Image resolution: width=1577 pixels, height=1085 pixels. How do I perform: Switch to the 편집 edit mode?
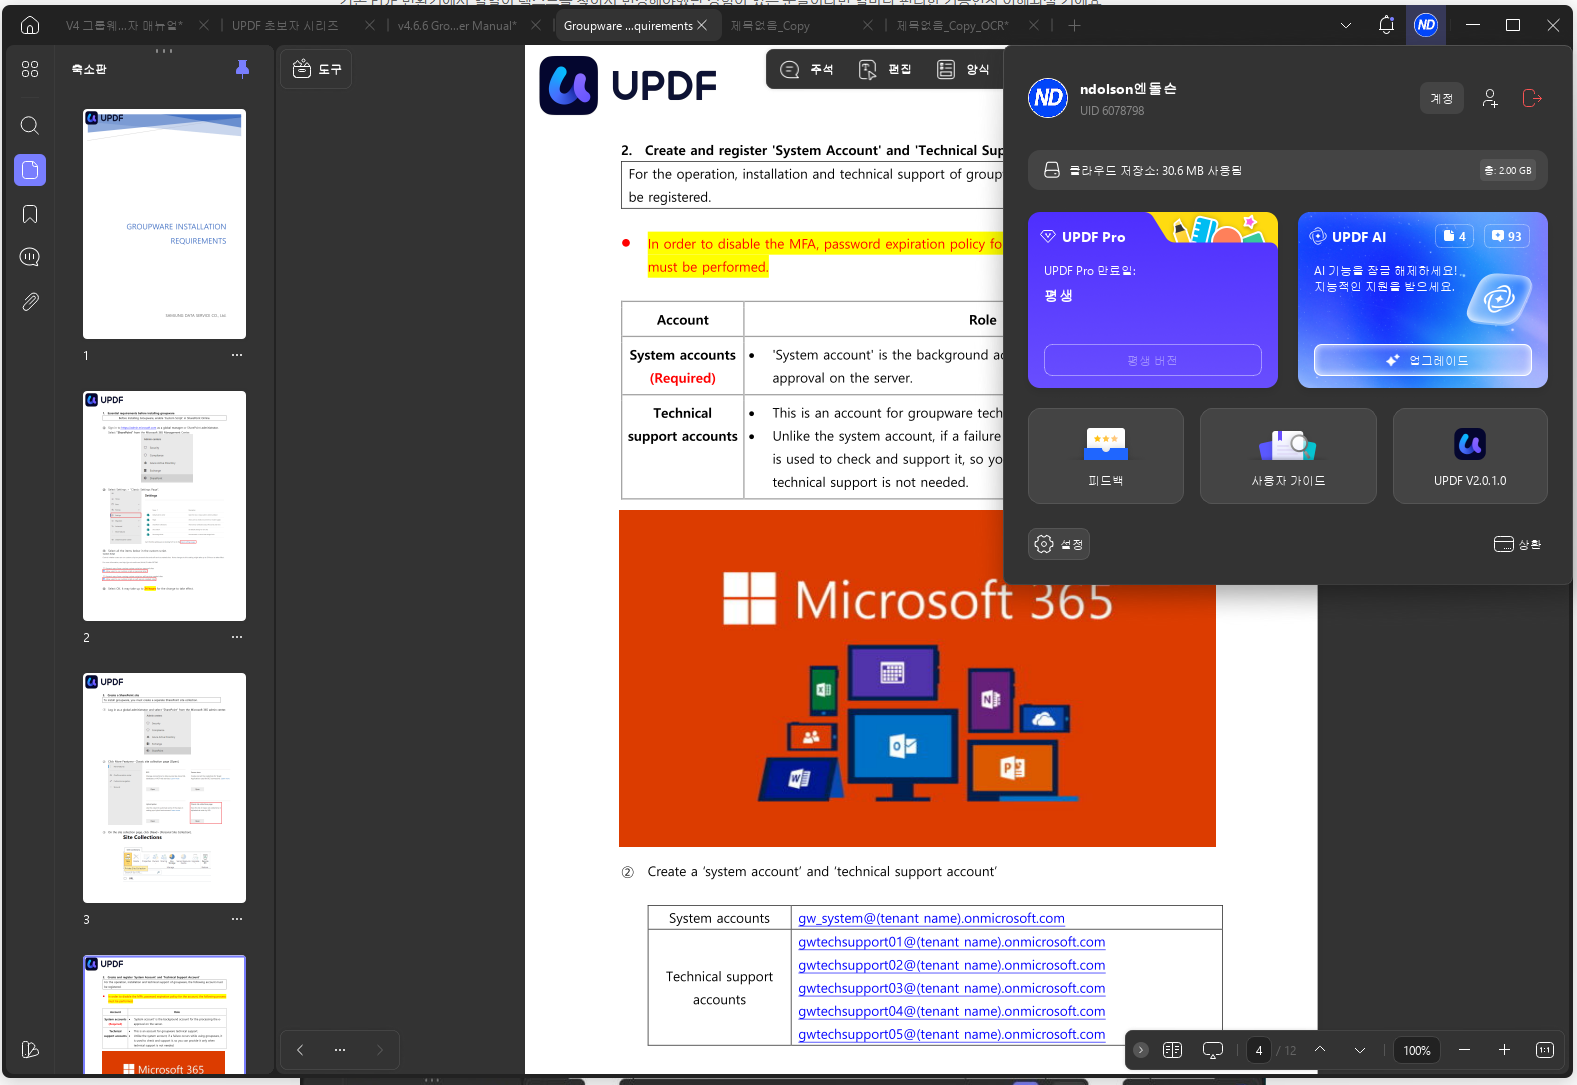tap(885, 69)
